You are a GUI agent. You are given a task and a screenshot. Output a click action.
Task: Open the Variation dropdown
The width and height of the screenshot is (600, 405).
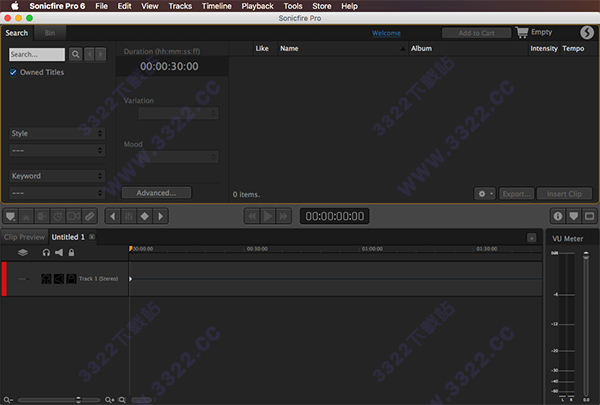[x=178, y=113]
